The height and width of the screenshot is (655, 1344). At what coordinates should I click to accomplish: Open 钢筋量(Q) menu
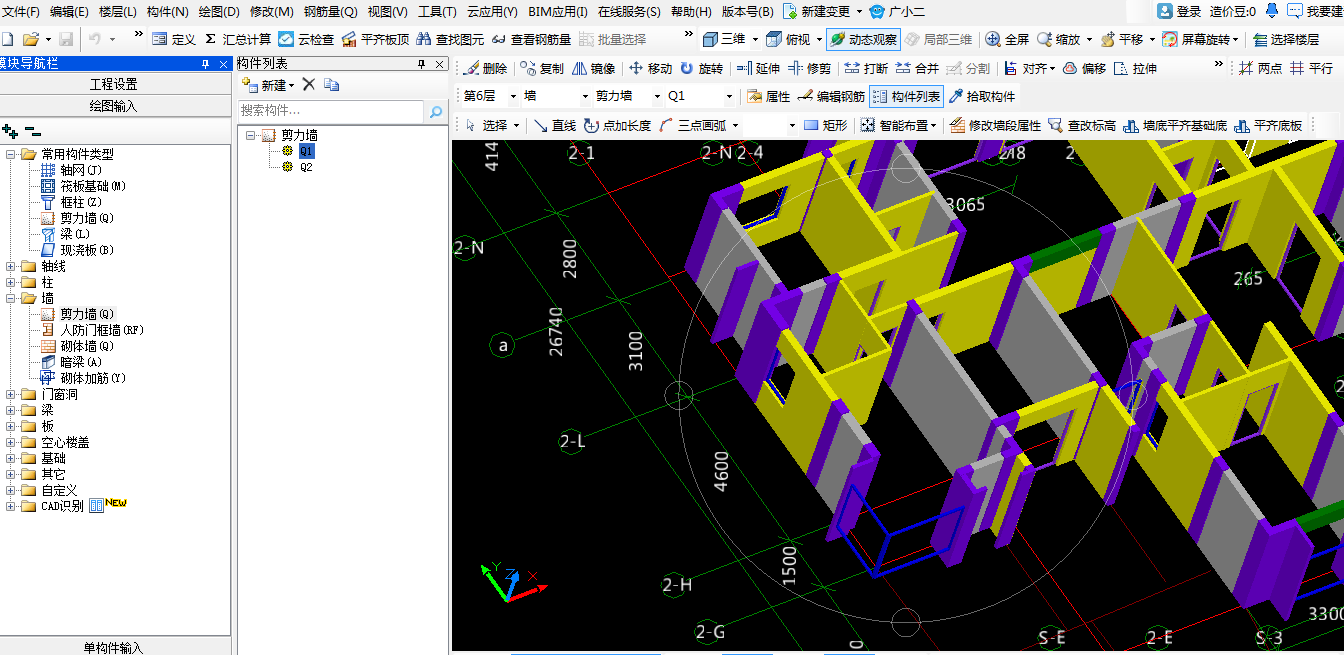(x=330, y=12)
